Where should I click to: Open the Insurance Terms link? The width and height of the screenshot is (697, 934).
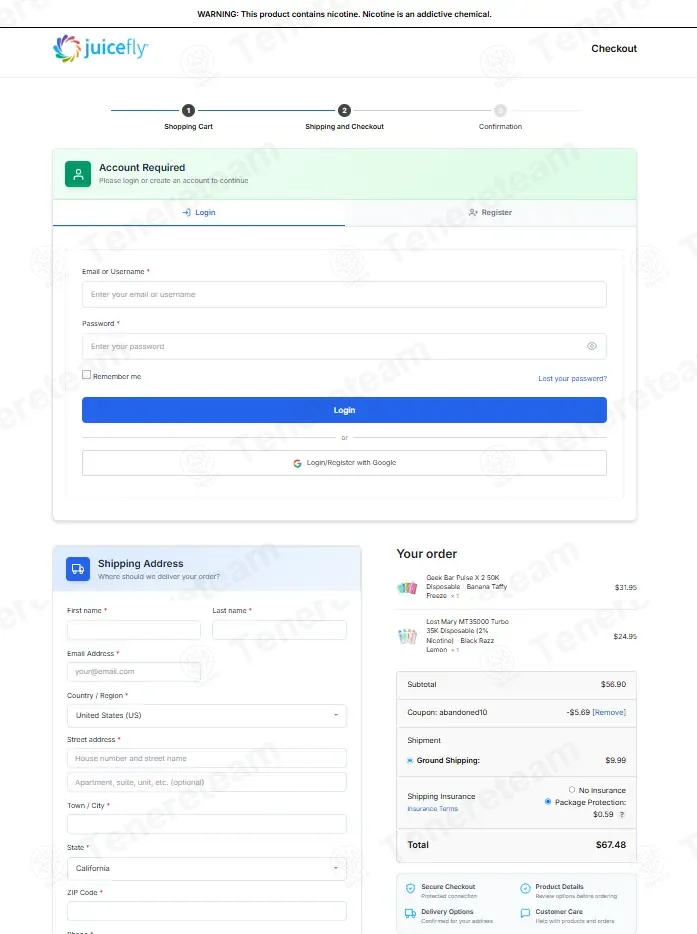pos(432,809)
